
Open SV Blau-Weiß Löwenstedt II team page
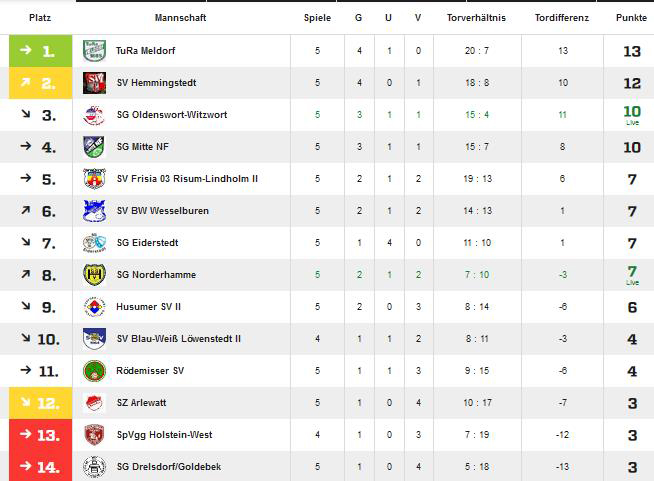[179, 339]
